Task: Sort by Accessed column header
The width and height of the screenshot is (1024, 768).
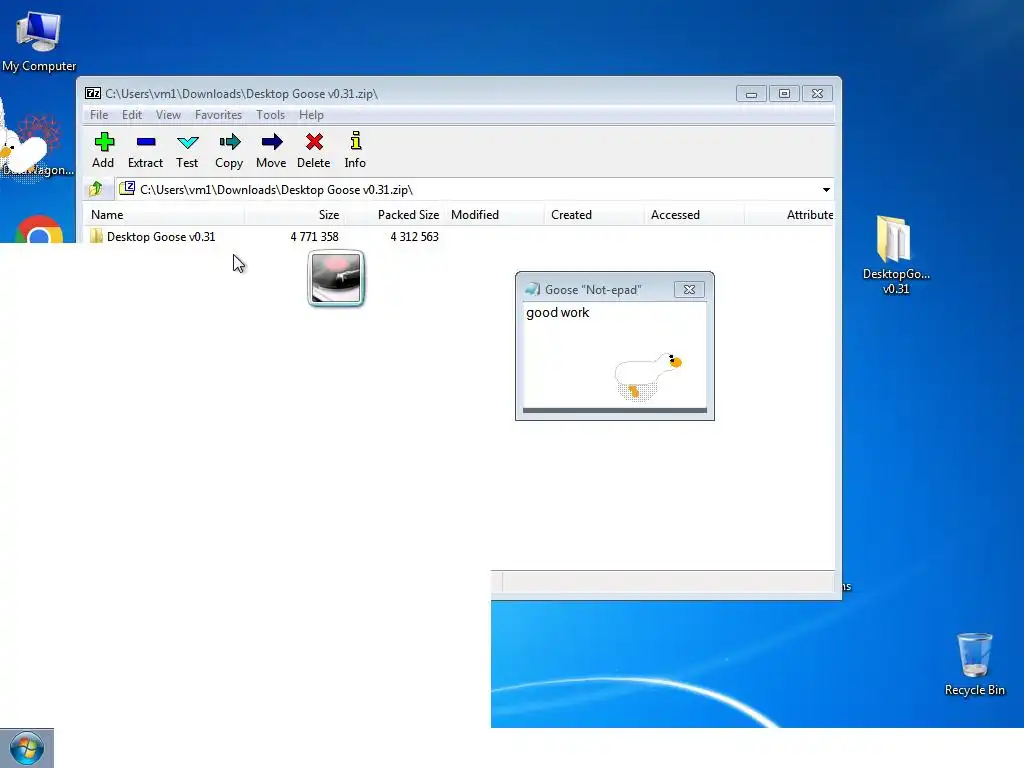Action: tap(694, 215)
